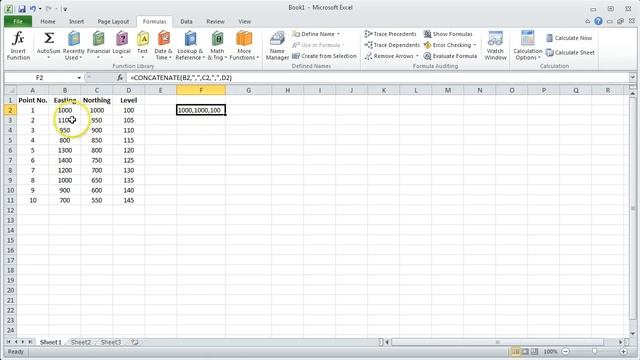Select row 2 header

click(x=11, y=110)
